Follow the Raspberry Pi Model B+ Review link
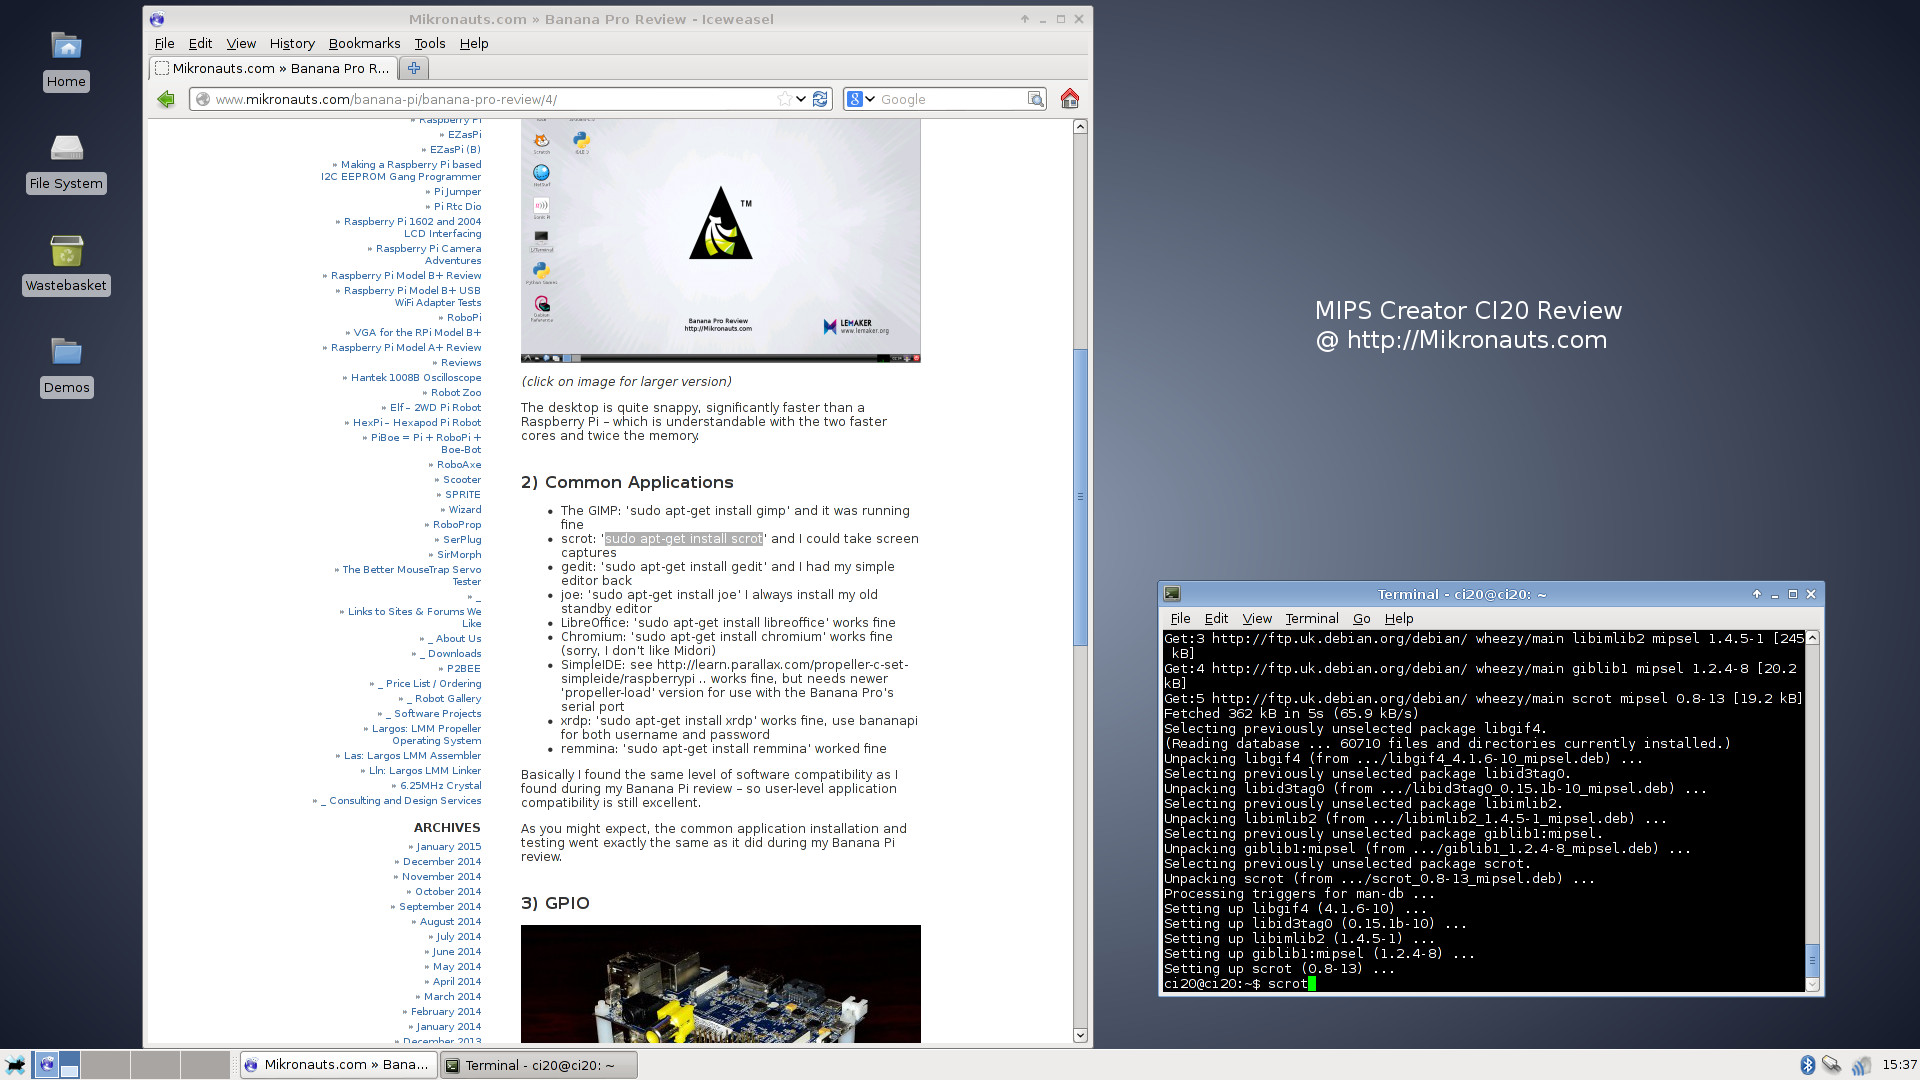 pyautogui.click(x=406, y=275)
